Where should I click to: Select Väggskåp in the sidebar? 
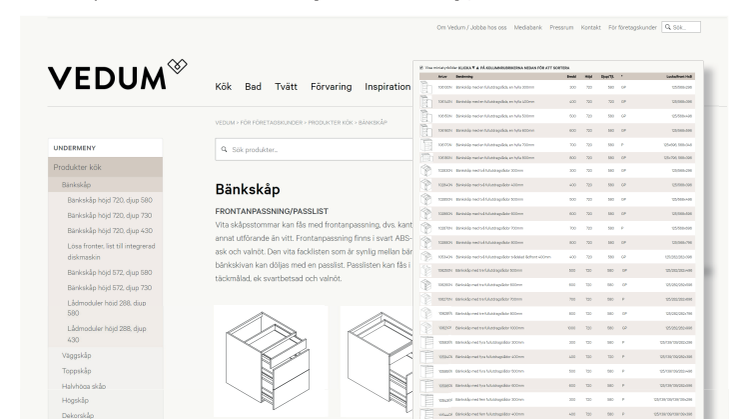click(76, 355)
